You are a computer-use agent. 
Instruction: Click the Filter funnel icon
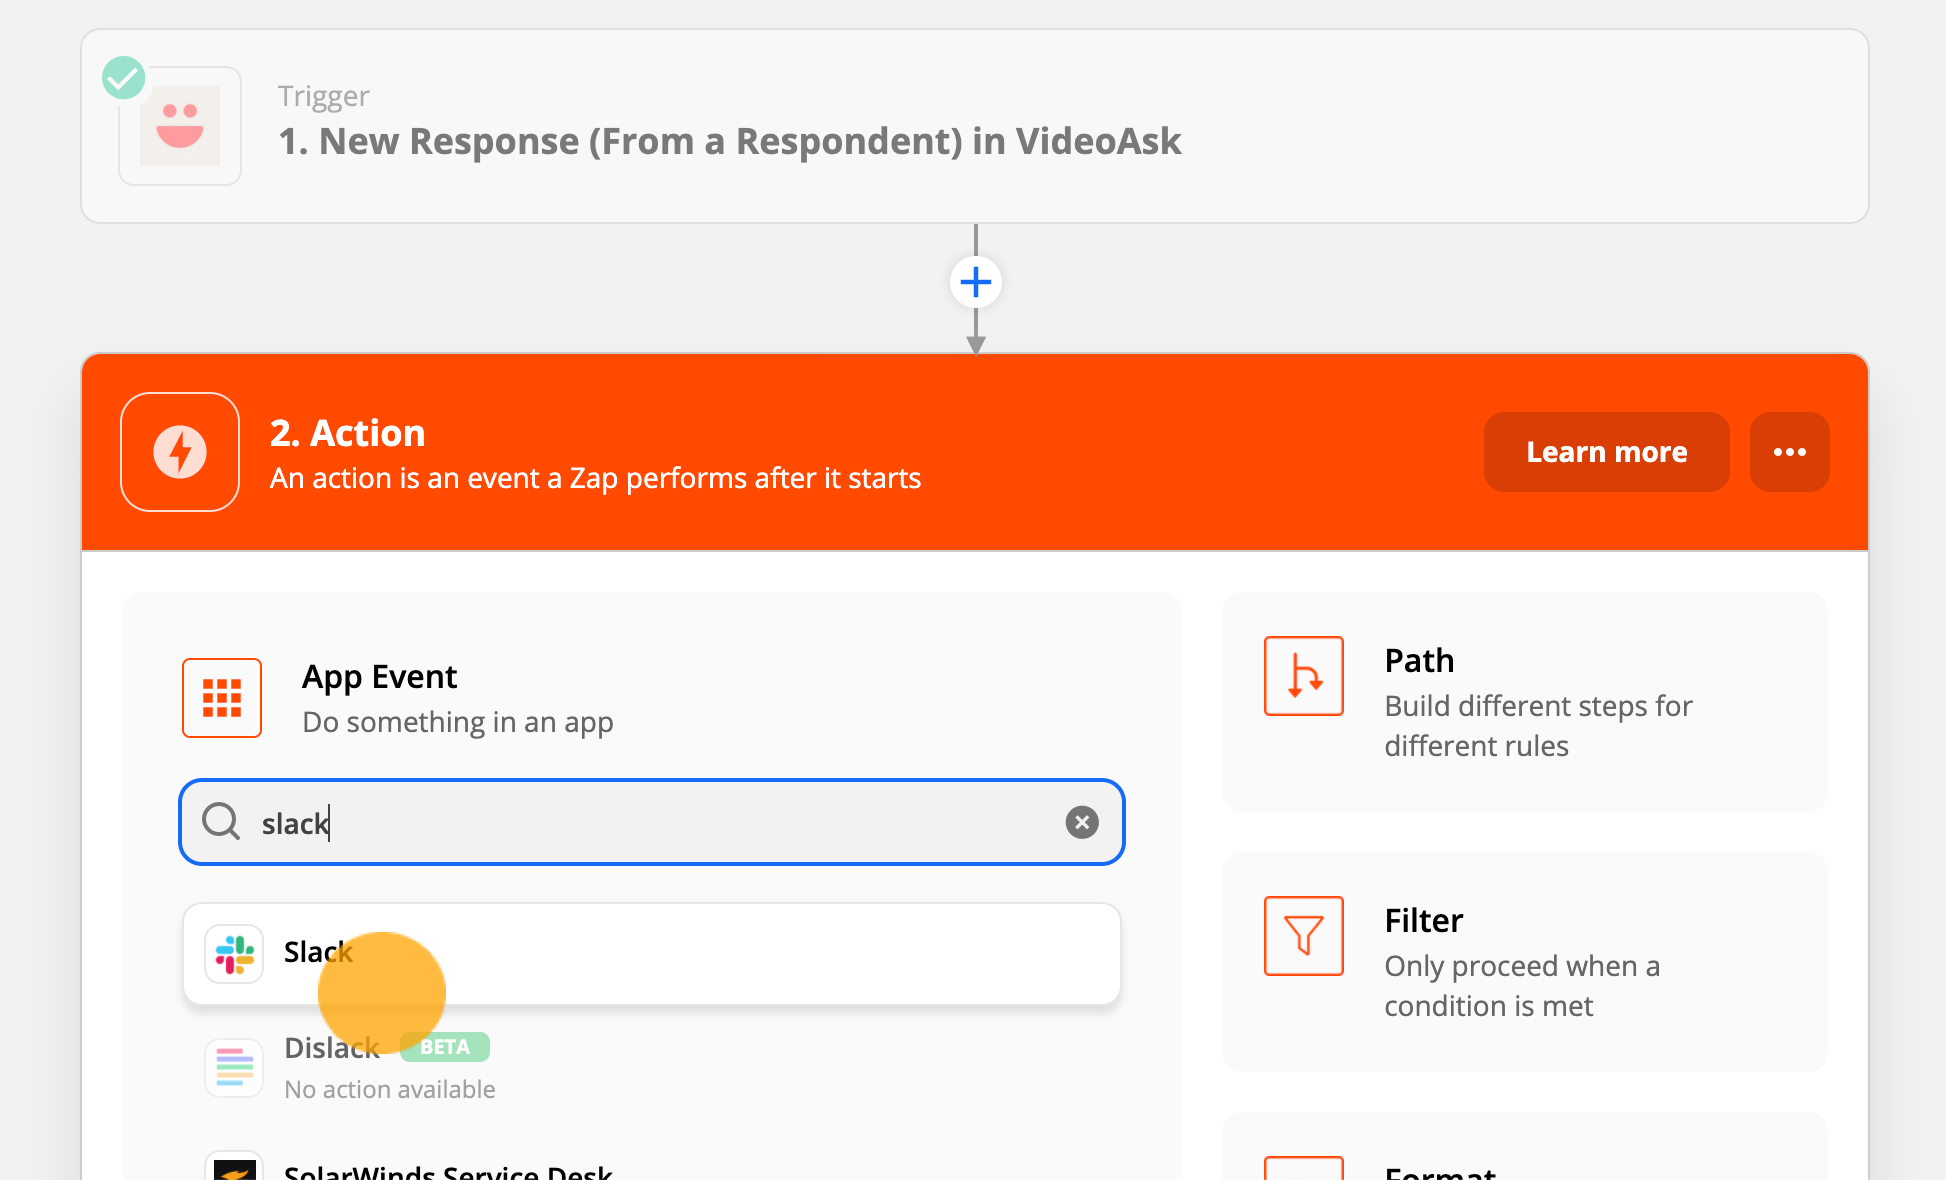(1304, 936)
